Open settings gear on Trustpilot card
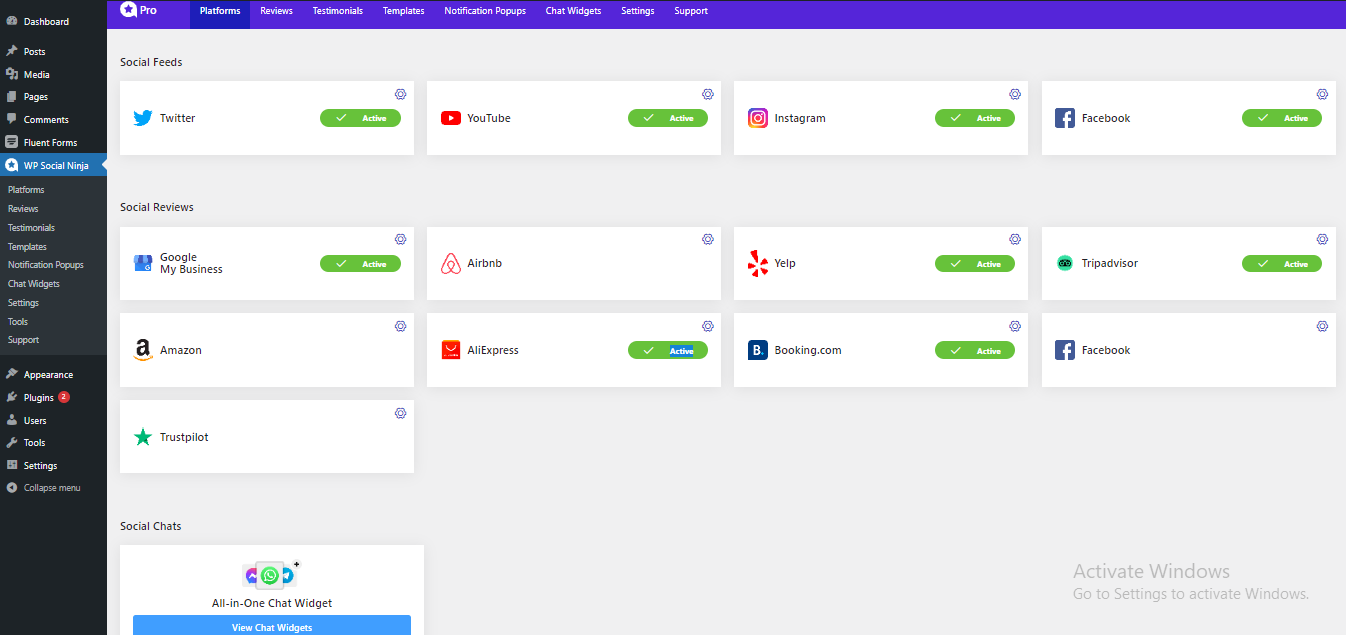Image resolution: width=1346 pixels, height=635 pixels. click(400, 413)
